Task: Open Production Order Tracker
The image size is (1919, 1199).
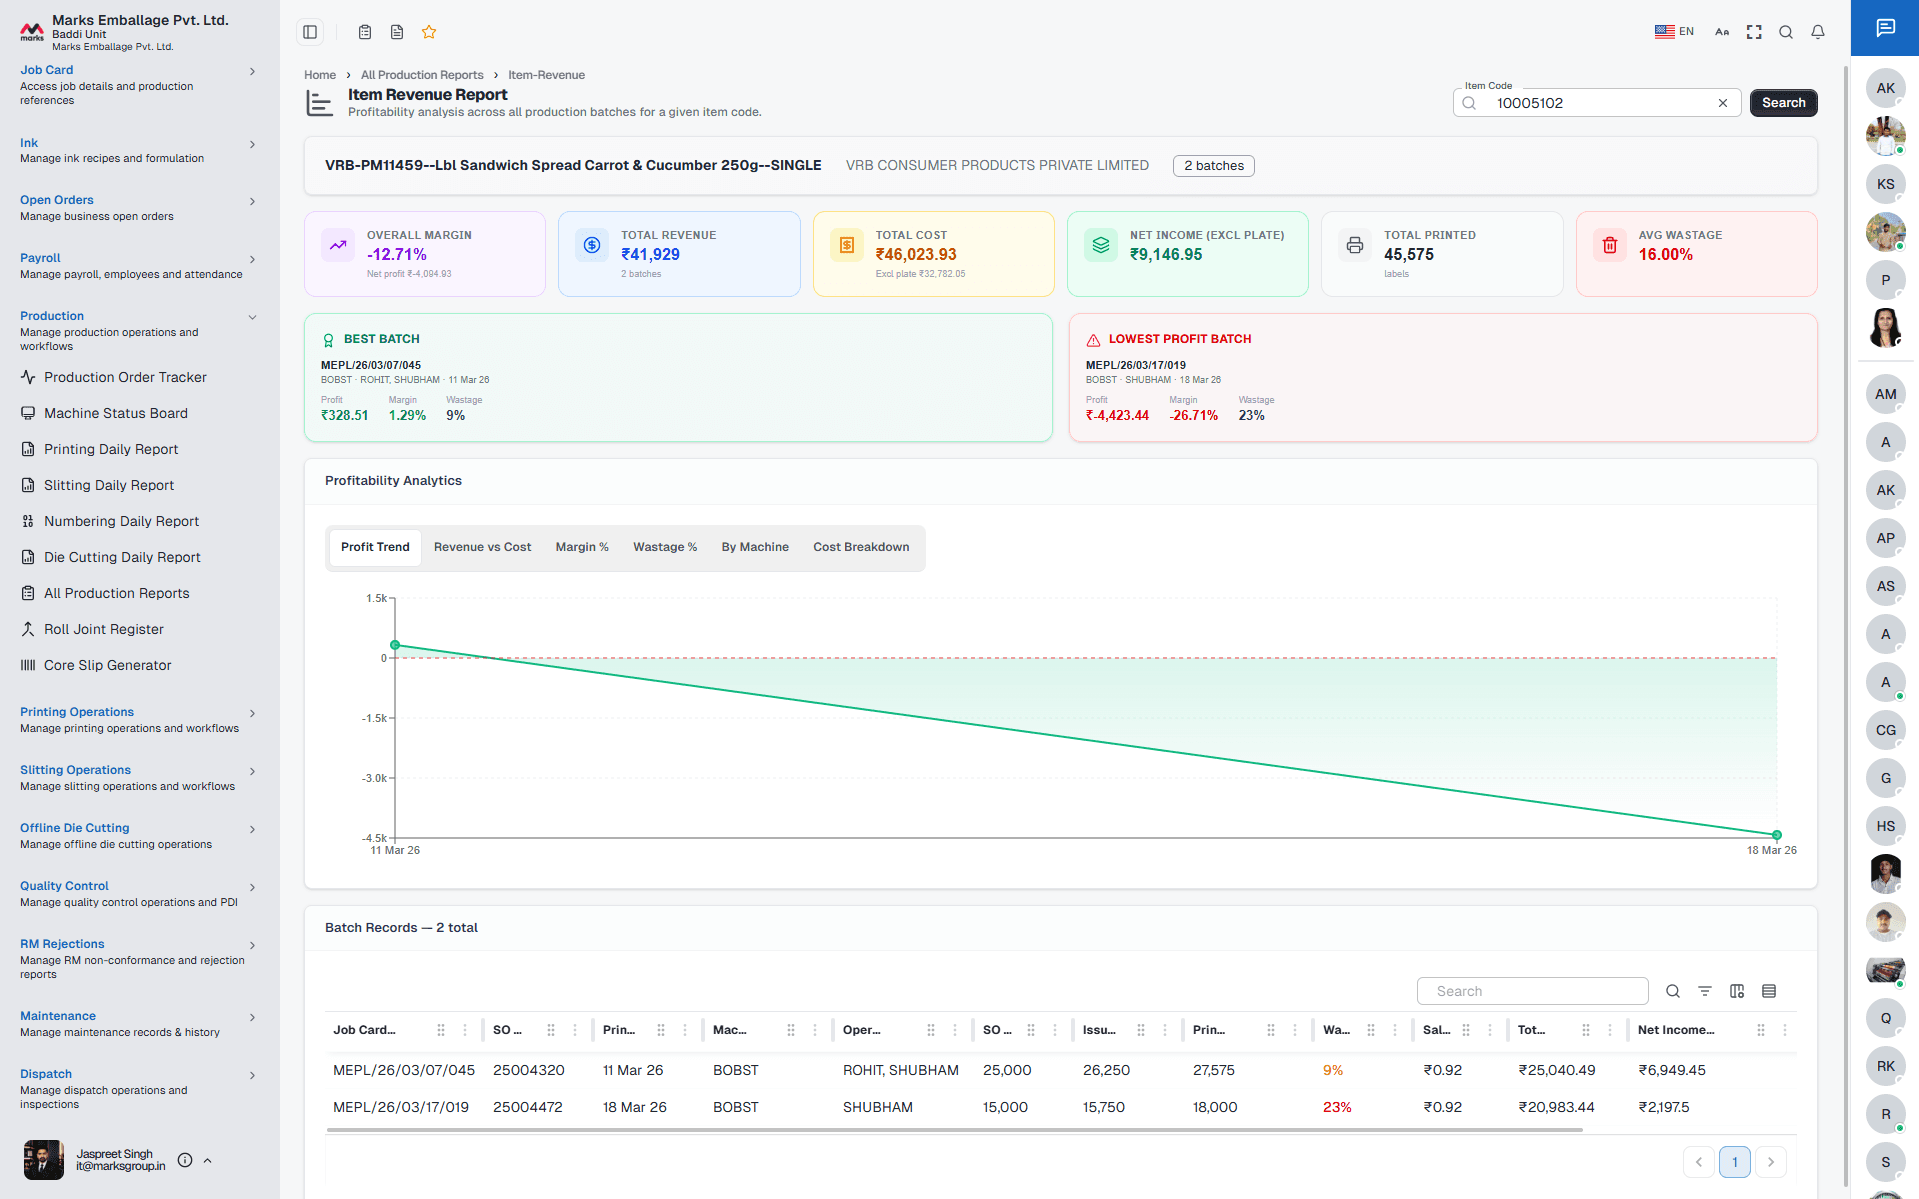Action: tap(125, 377)
